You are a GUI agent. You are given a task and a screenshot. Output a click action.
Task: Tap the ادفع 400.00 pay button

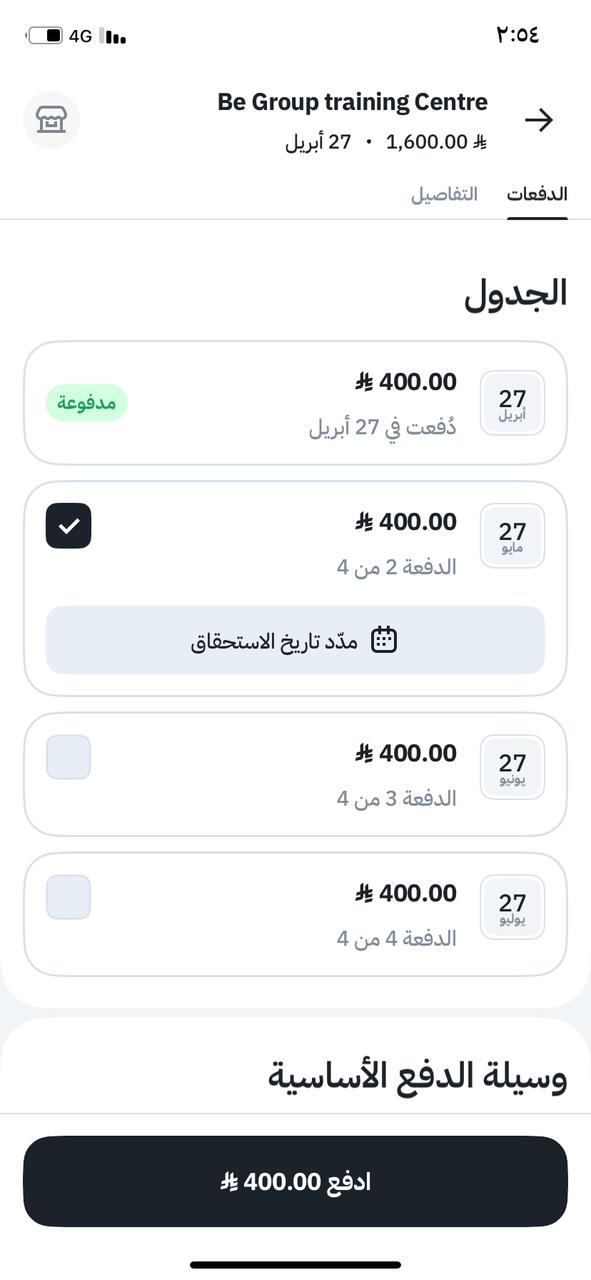click(295, 1181)
